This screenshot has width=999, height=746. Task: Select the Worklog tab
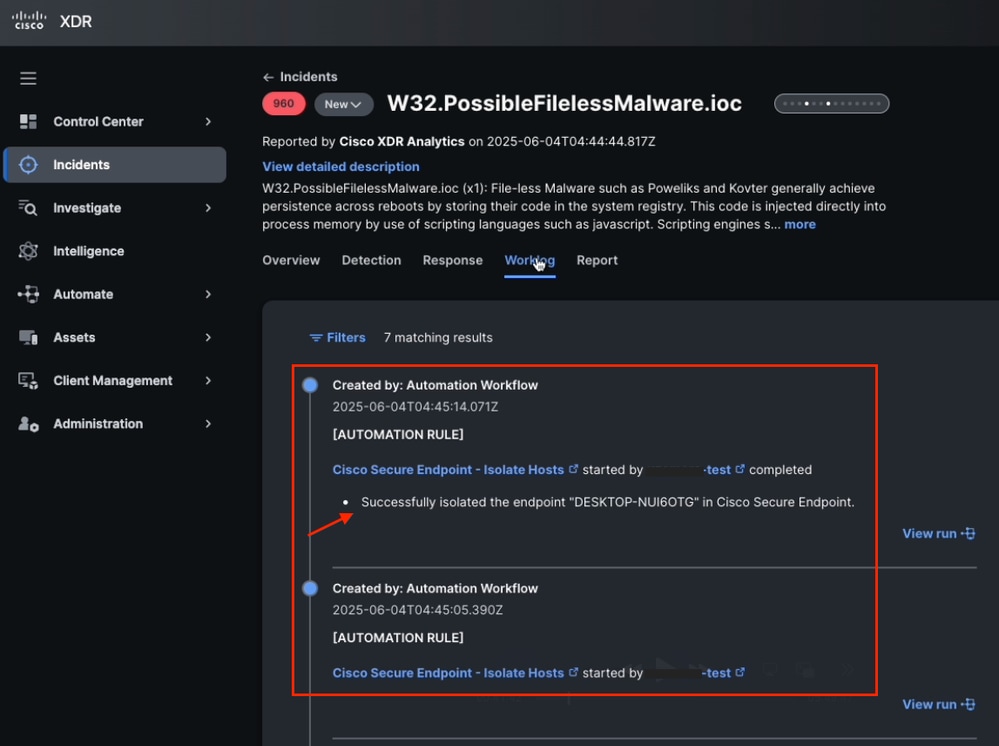pos(529,261)
